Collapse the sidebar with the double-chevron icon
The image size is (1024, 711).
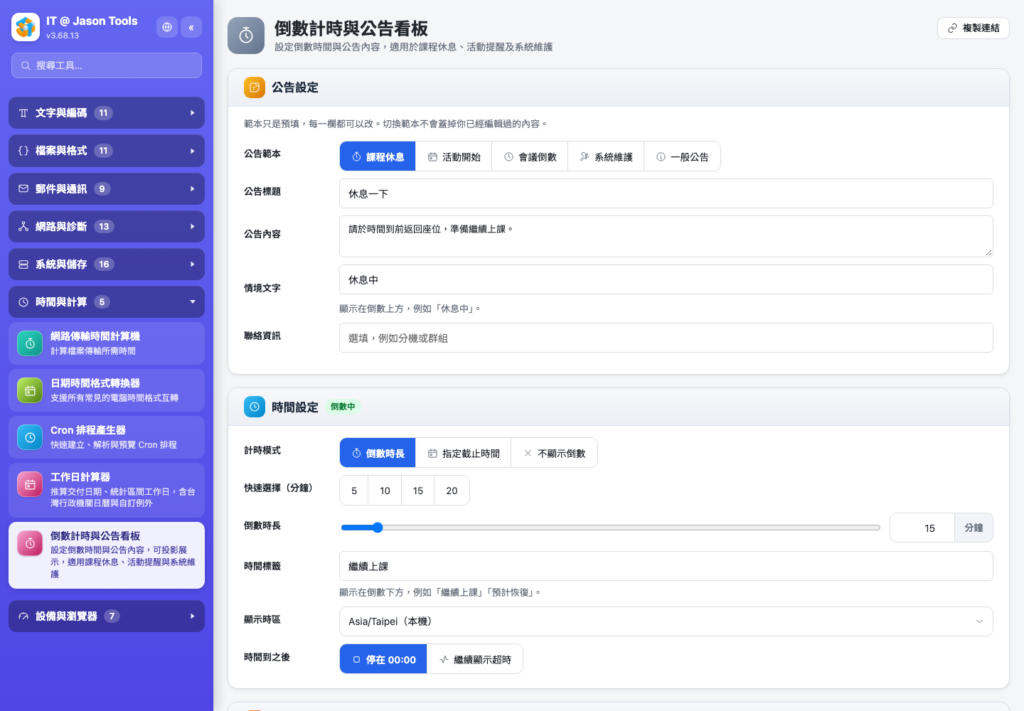191,27
